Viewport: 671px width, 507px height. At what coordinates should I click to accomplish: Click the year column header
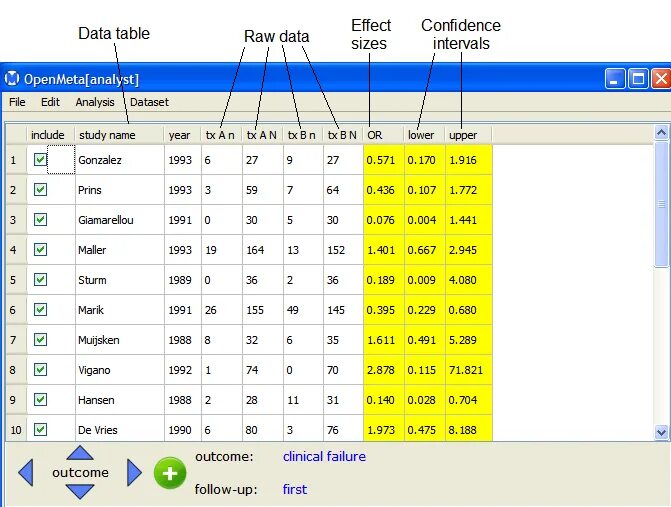[183, 135]
